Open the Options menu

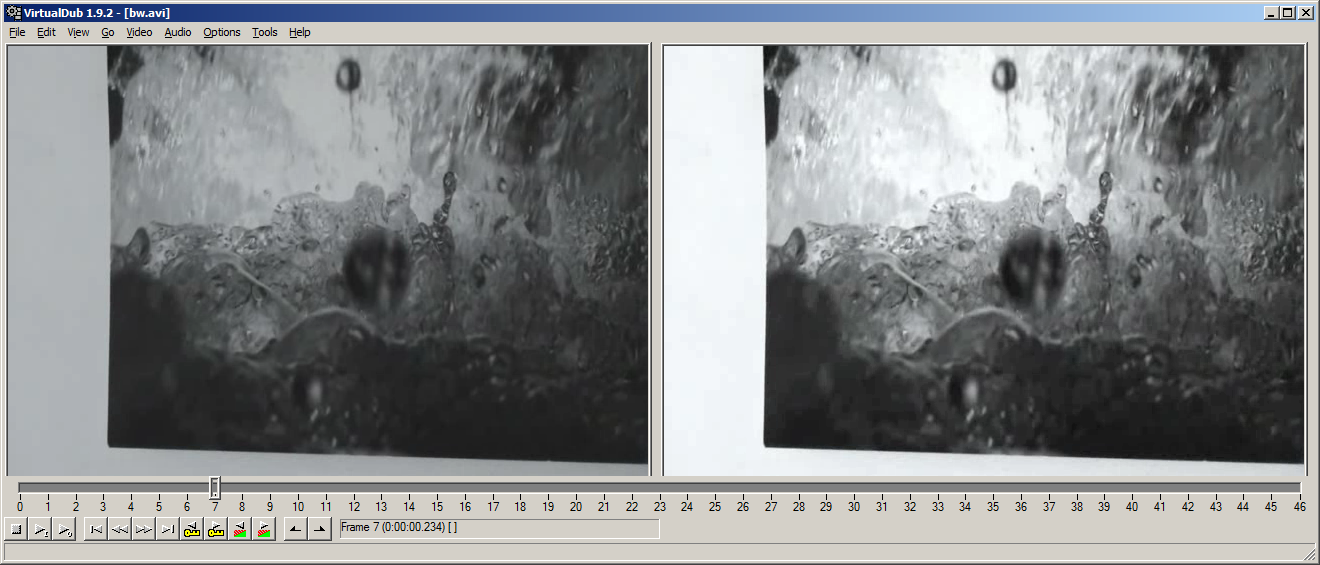pos(222,32)
